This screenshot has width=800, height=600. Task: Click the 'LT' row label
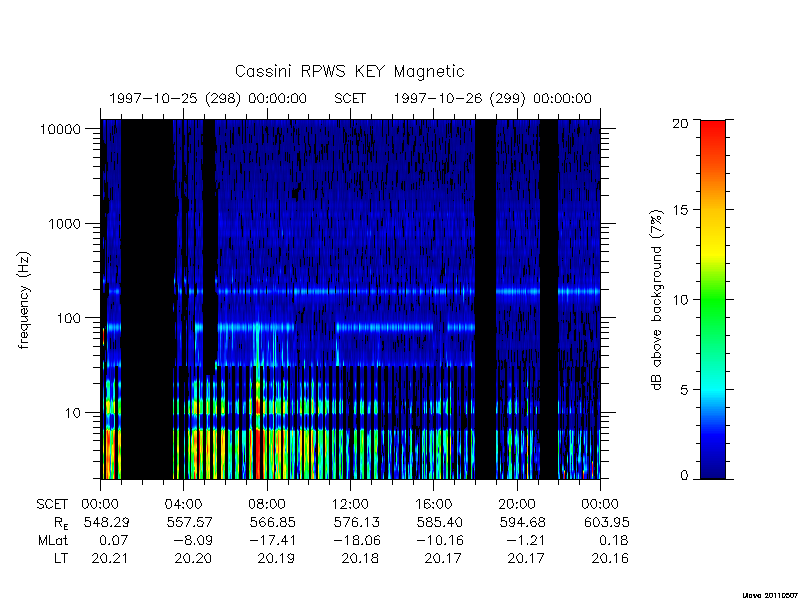[61, 558]
